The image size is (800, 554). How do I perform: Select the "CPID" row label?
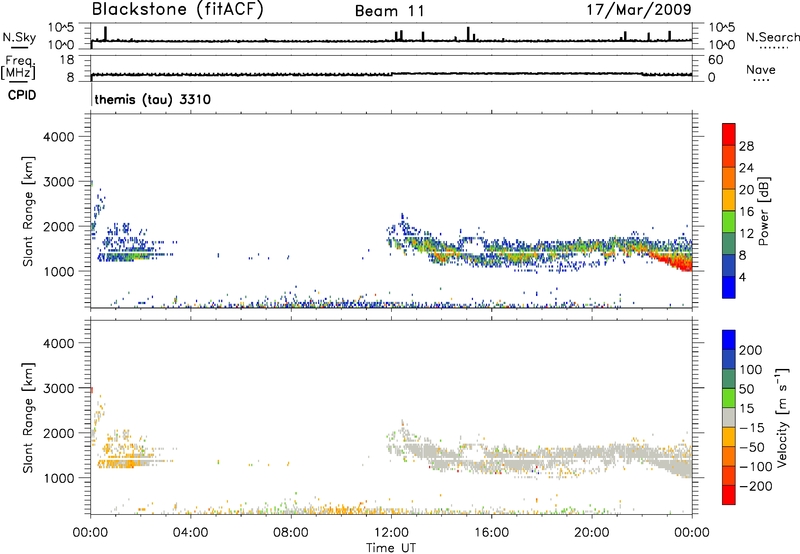point(22,95)
